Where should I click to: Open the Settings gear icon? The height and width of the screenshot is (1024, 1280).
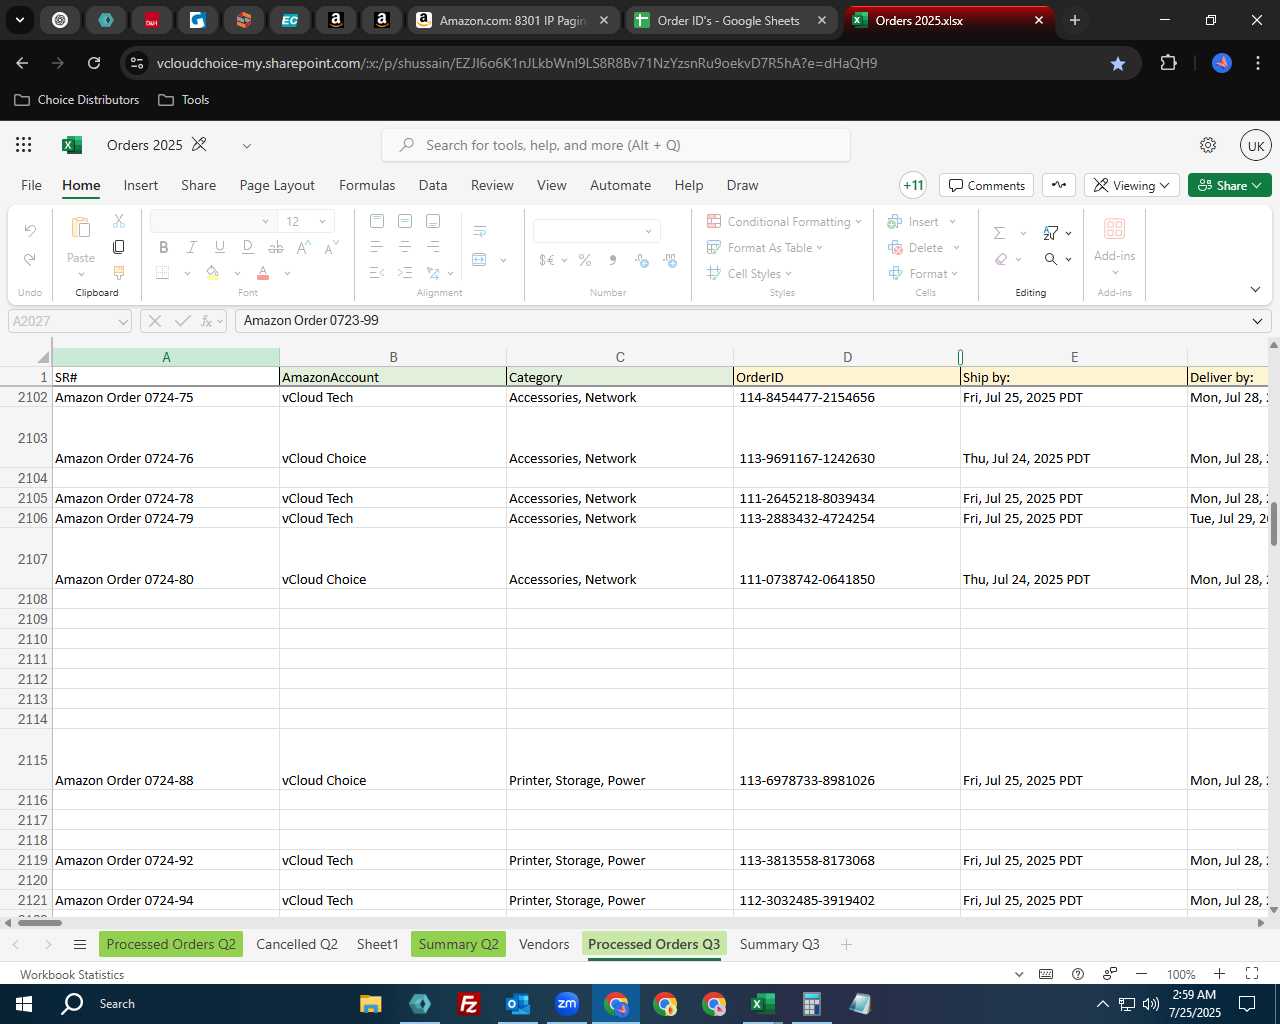[1208, 145]
